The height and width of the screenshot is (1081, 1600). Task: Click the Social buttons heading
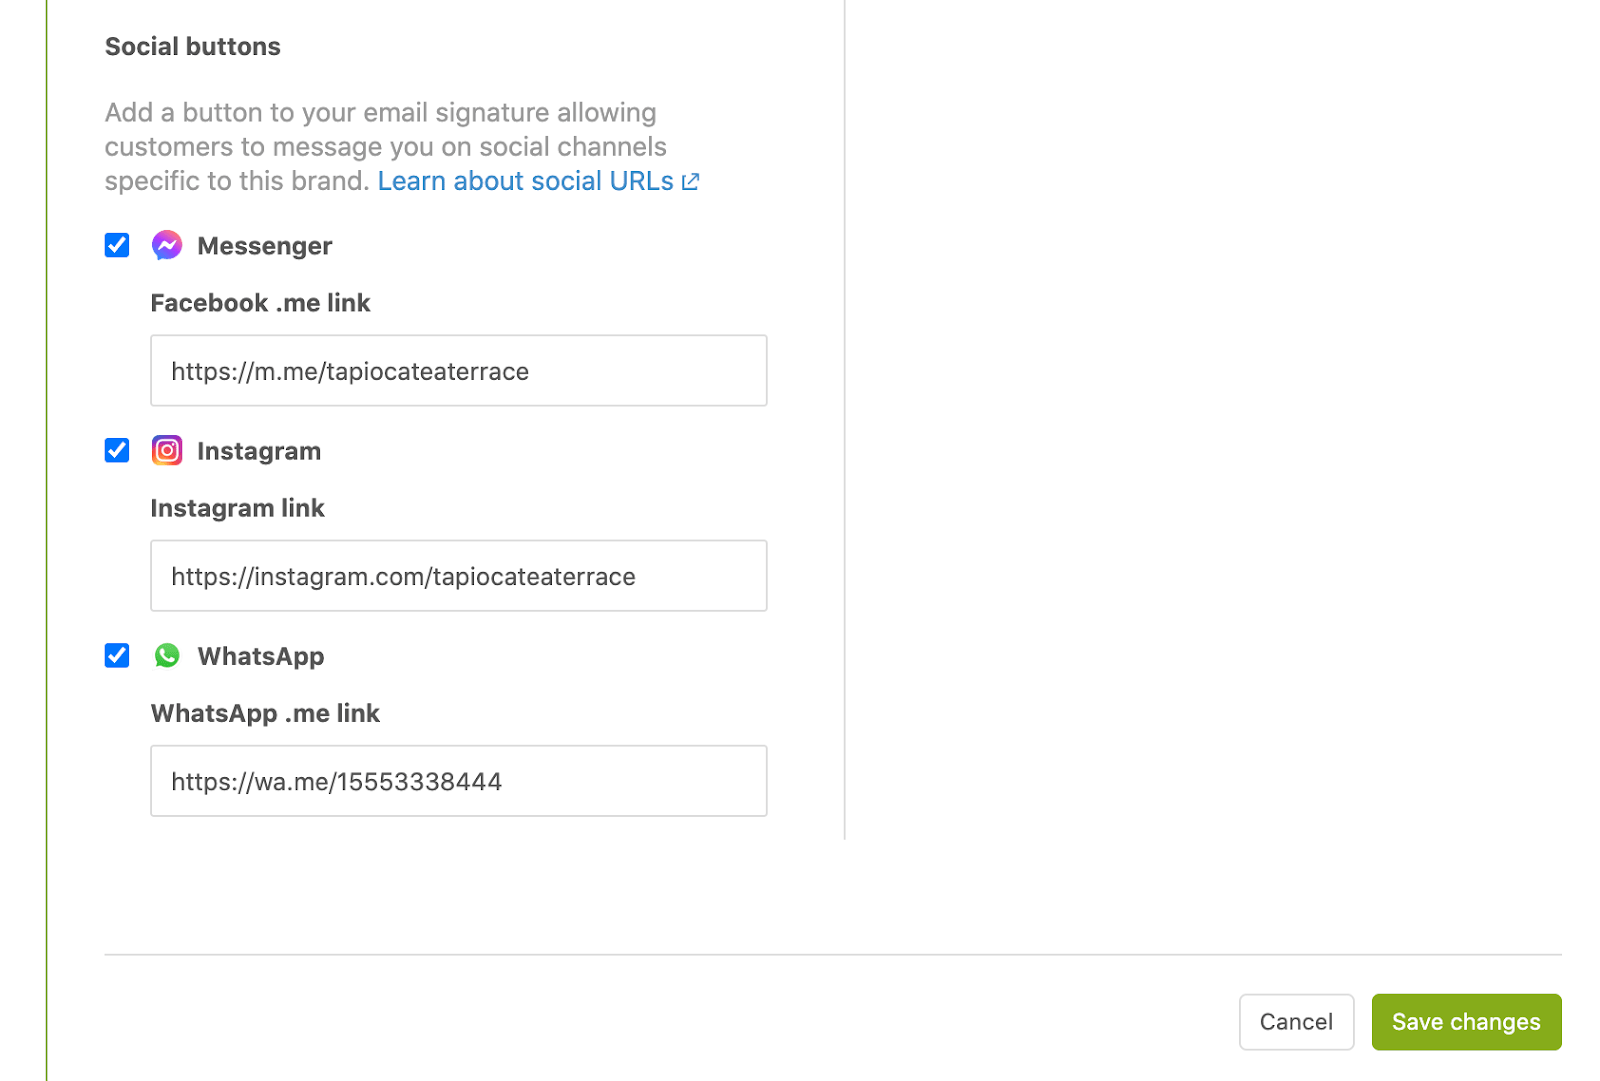[193, 47]
